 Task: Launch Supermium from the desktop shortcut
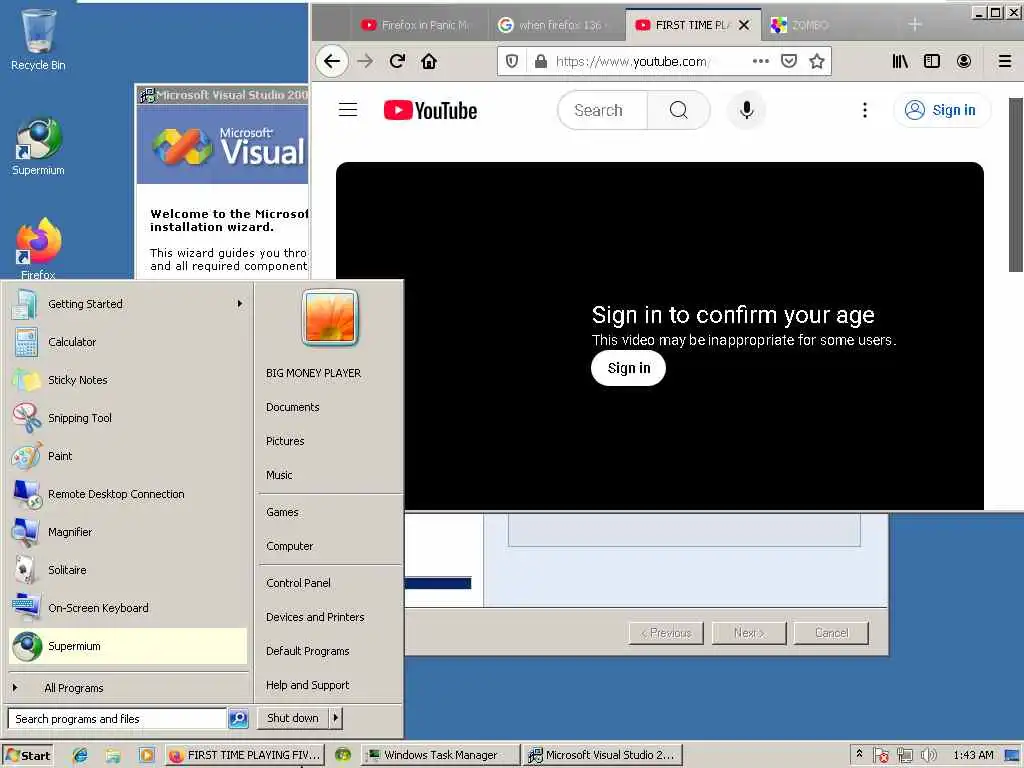click(38, 146)
